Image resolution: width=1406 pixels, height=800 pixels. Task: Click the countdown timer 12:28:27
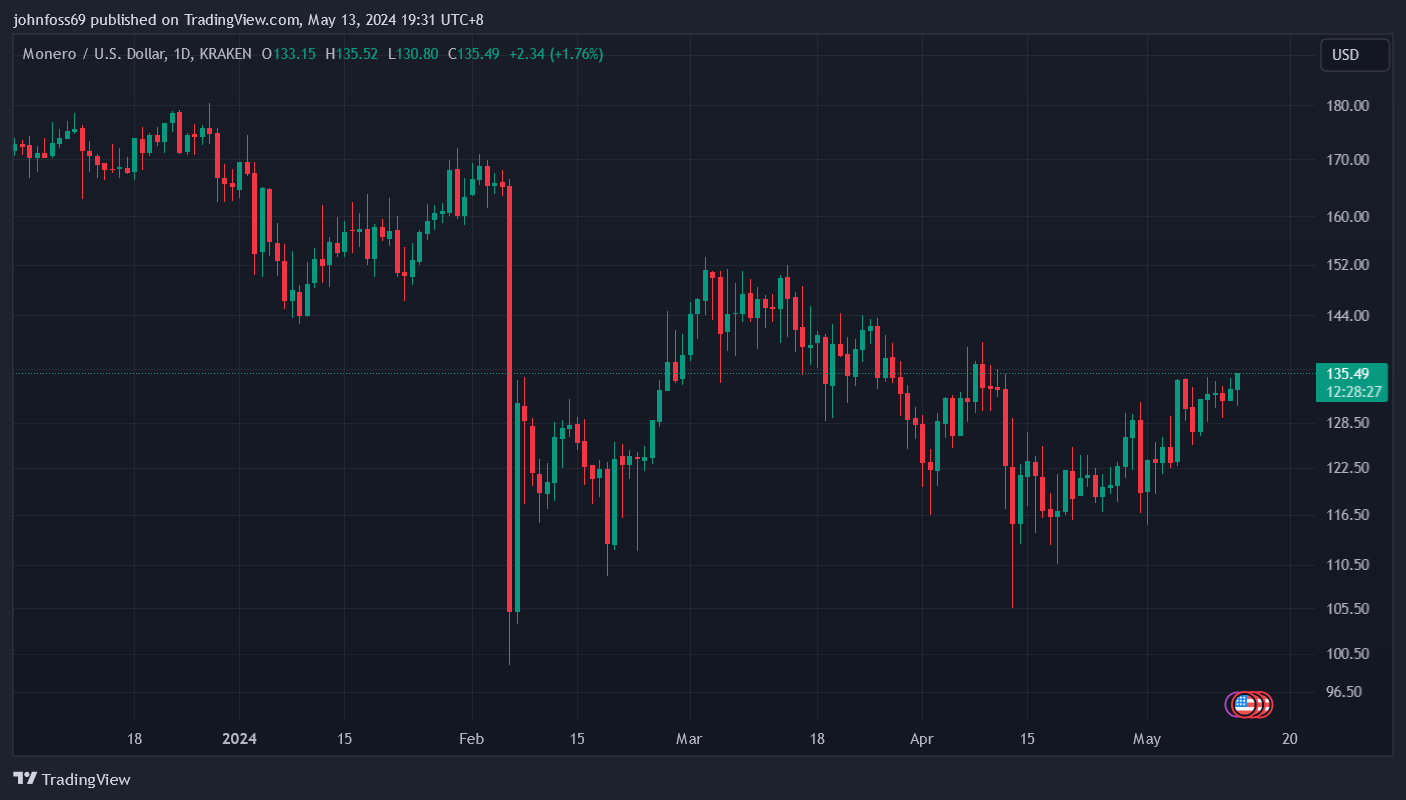[x=1354, y=391]
